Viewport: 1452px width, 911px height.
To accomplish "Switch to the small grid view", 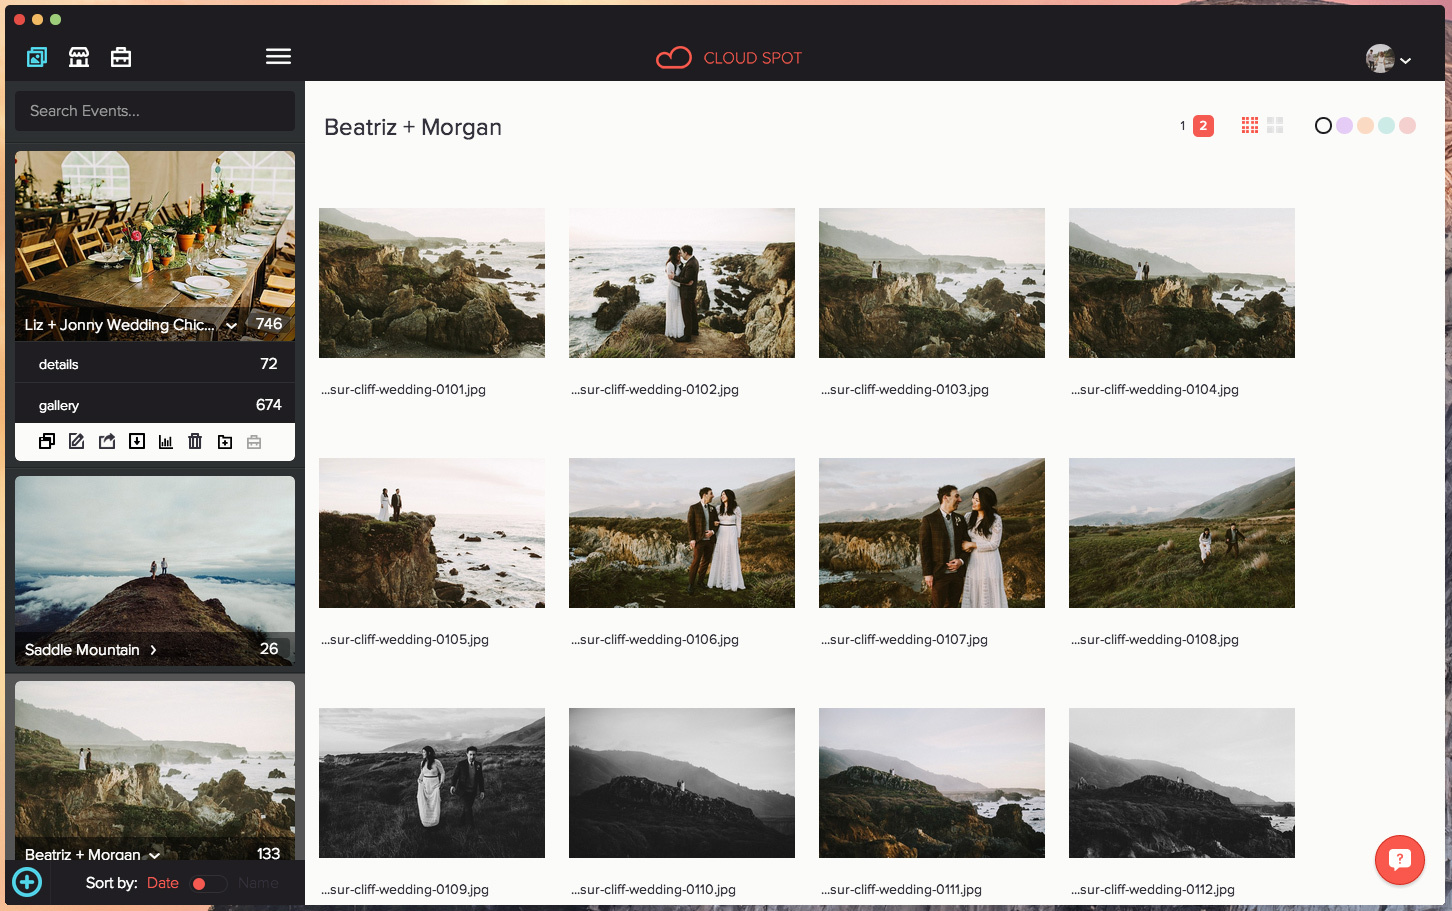I will click(1250, 125).
